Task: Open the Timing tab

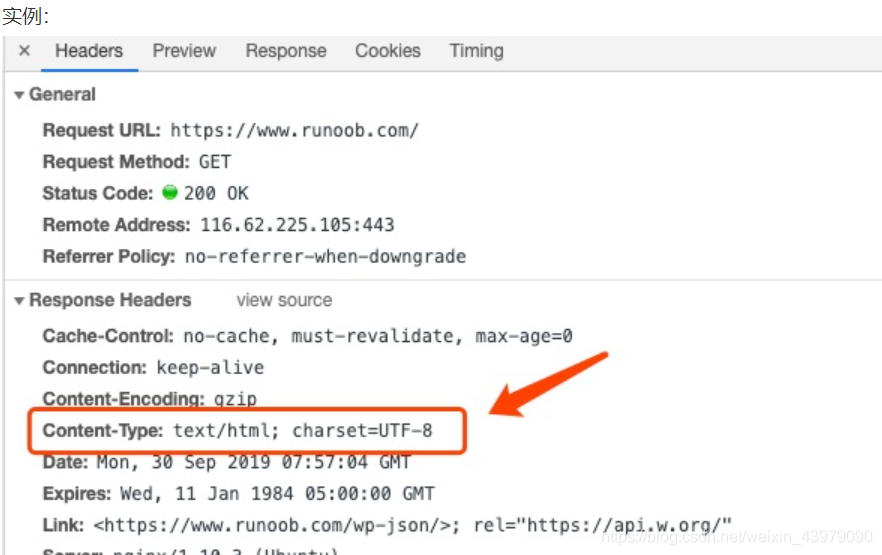Action: point(476,51)
